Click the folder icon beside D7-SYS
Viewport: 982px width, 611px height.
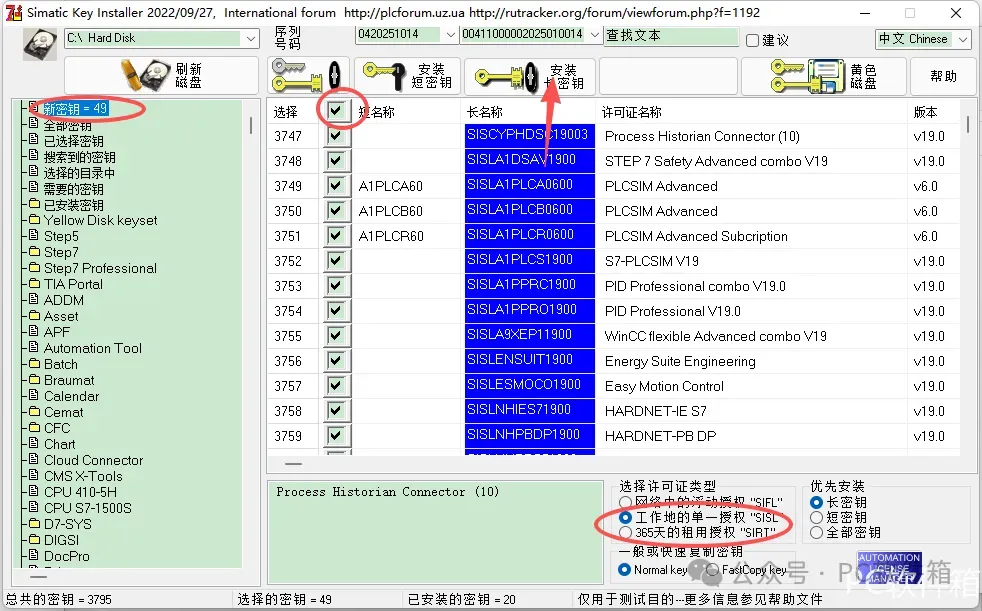coord(34,523)
